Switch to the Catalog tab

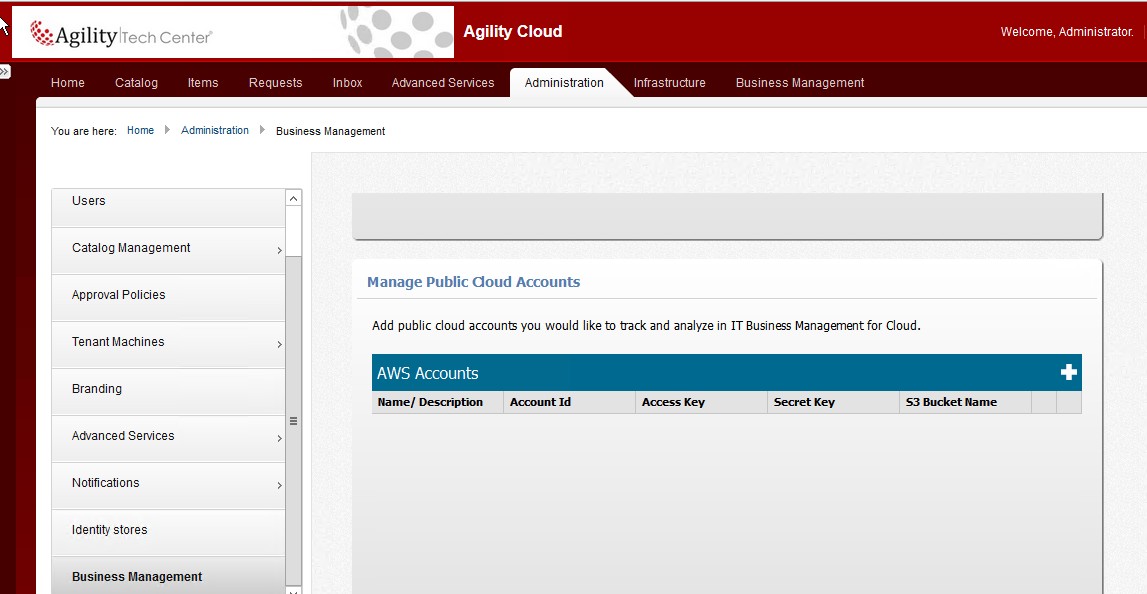136,83
